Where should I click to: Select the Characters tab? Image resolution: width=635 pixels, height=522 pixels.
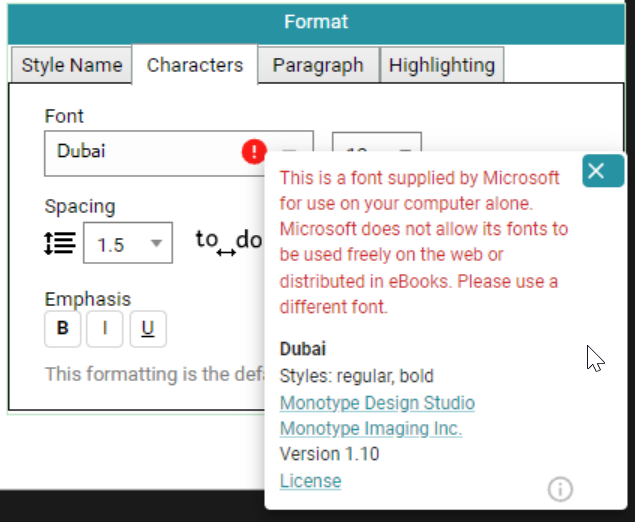195,65
